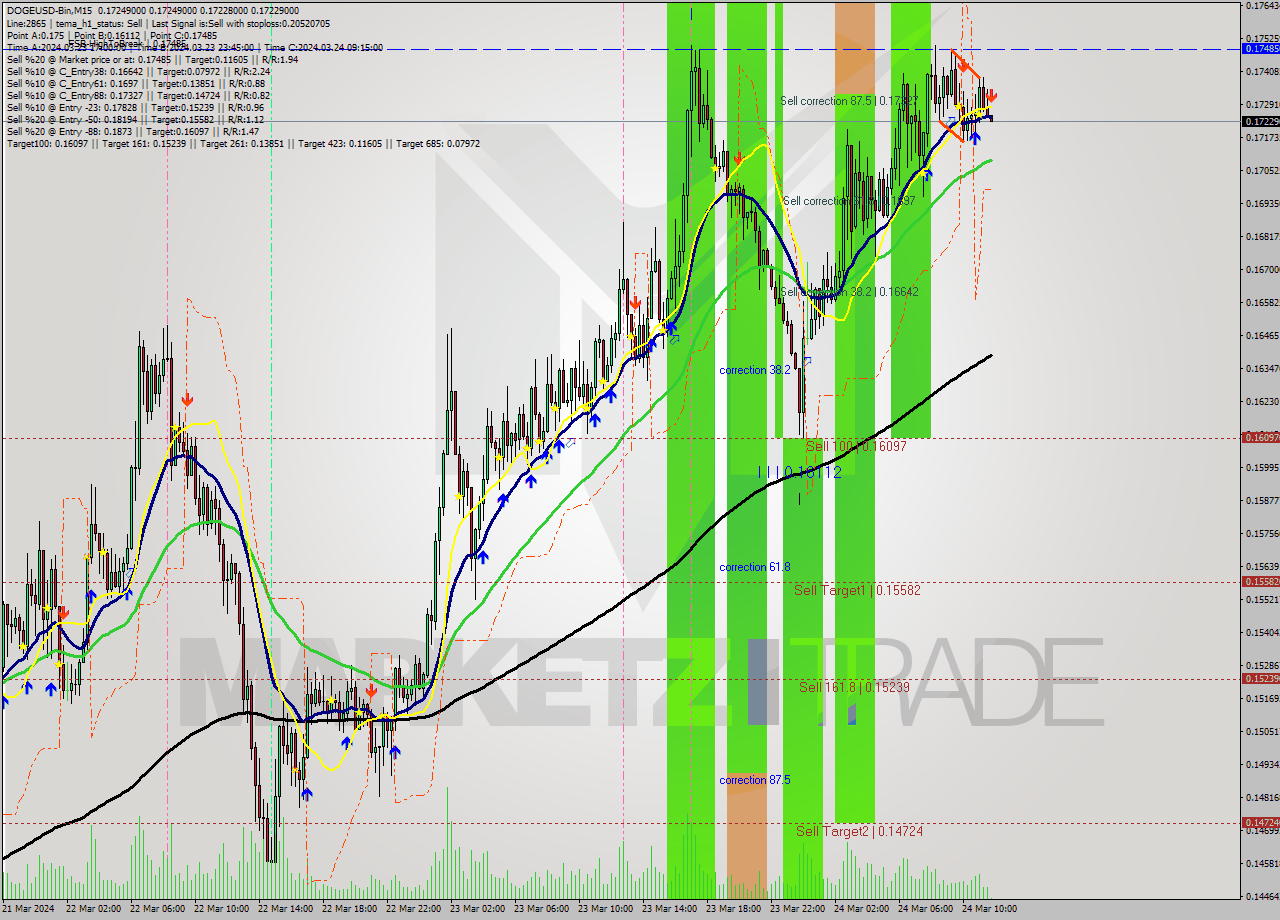
Task: Click the red 0.14724 price tag
Action: [x=1260, y=822]
